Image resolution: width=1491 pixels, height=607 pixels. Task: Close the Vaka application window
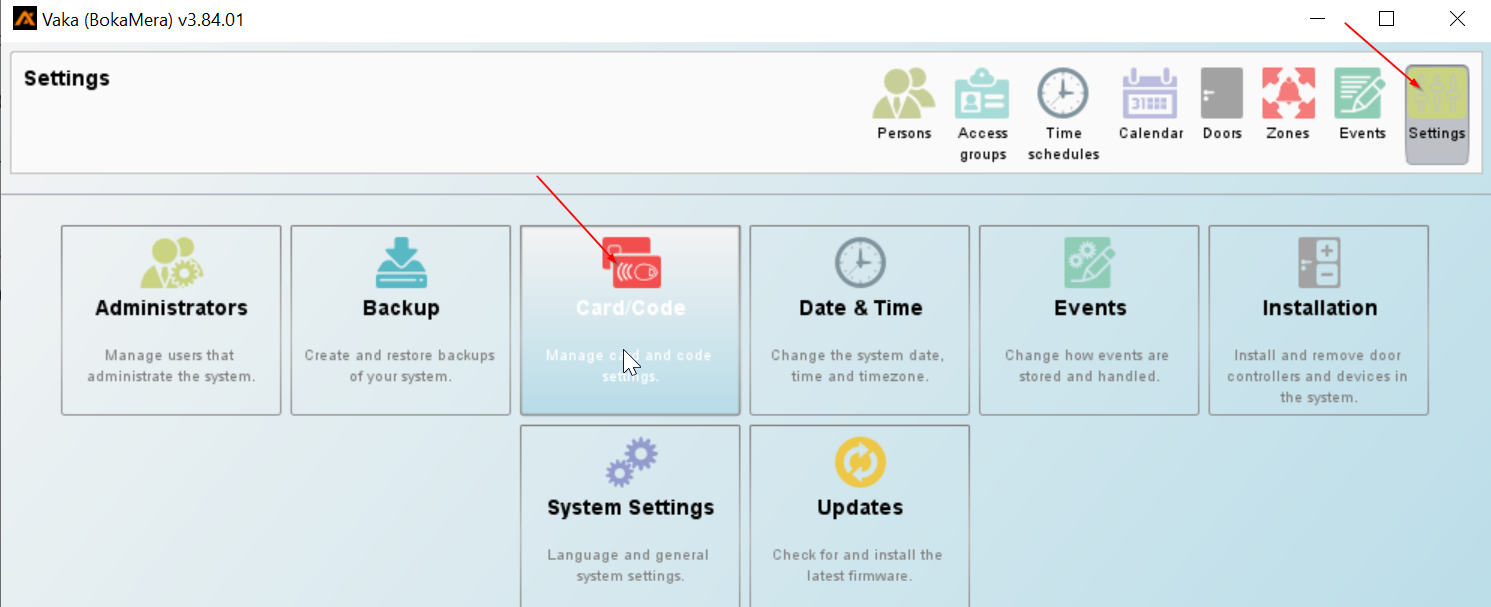pyautogui.click(x=1457, y=19)
